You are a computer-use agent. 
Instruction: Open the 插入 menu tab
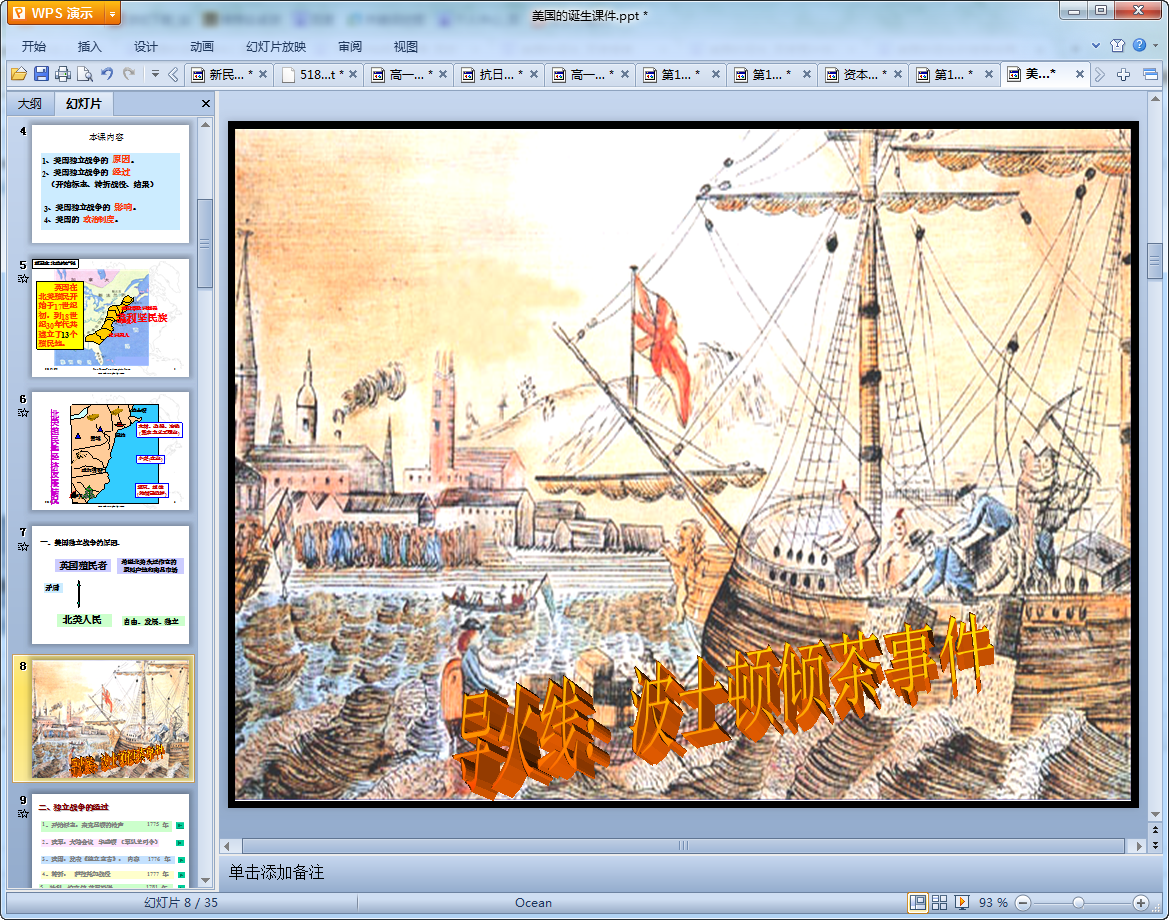[x=89, y=46]
